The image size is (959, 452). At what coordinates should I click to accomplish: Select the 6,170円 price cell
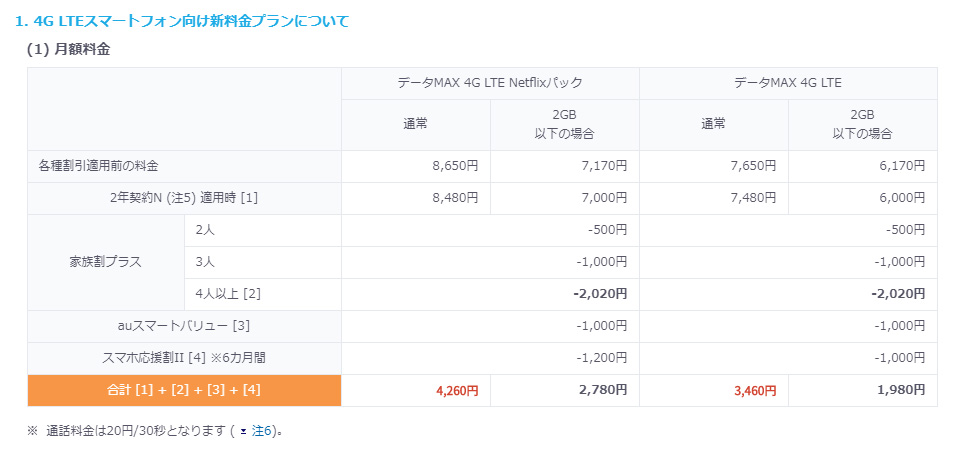[x=902, y=166]
